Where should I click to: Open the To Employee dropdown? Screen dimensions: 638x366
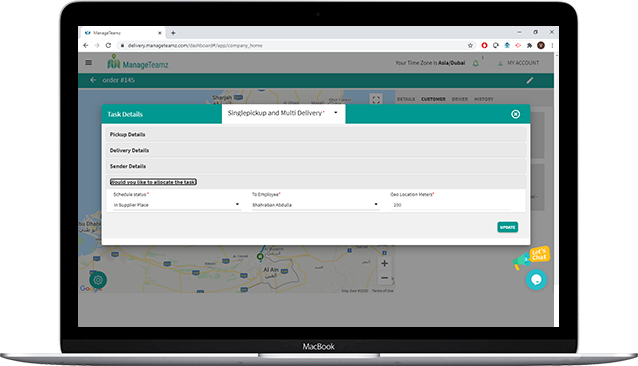[x=315, y=205]
